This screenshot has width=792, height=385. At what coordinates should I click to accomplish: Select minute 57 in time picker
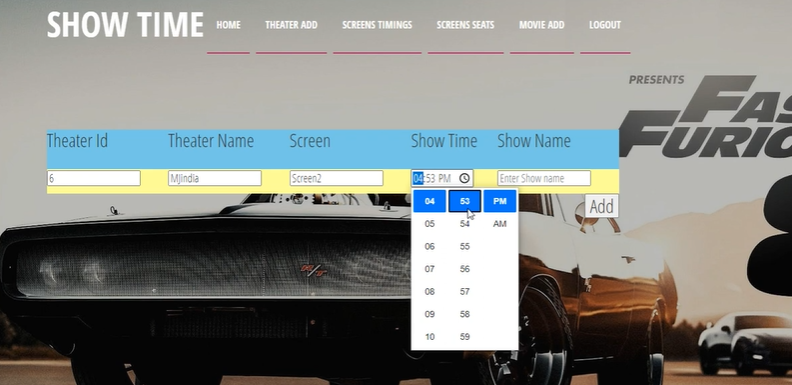[x=465, y=292]
